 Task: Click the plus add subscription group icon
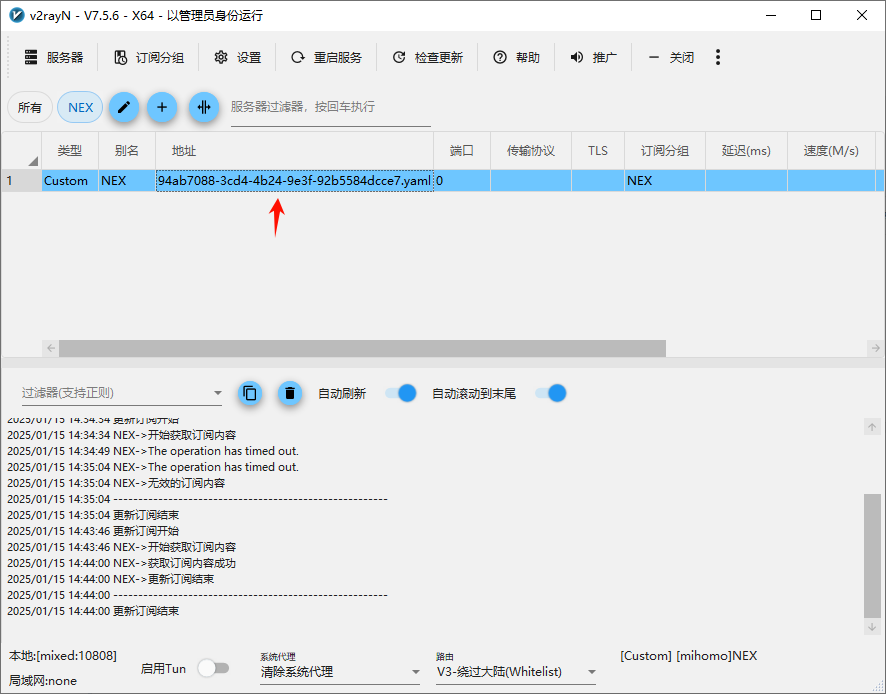pyautogui.click(x=162, y=108)
